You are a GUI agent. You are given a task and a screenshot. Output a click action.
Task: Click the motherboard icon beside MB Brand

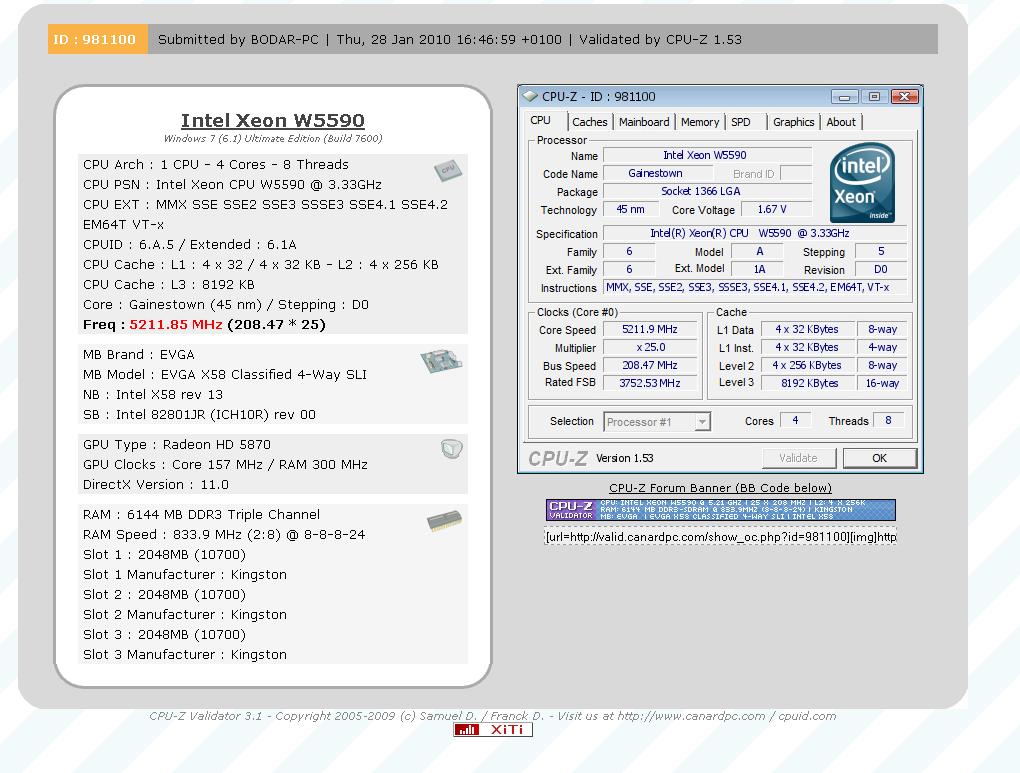coord(441,360)
